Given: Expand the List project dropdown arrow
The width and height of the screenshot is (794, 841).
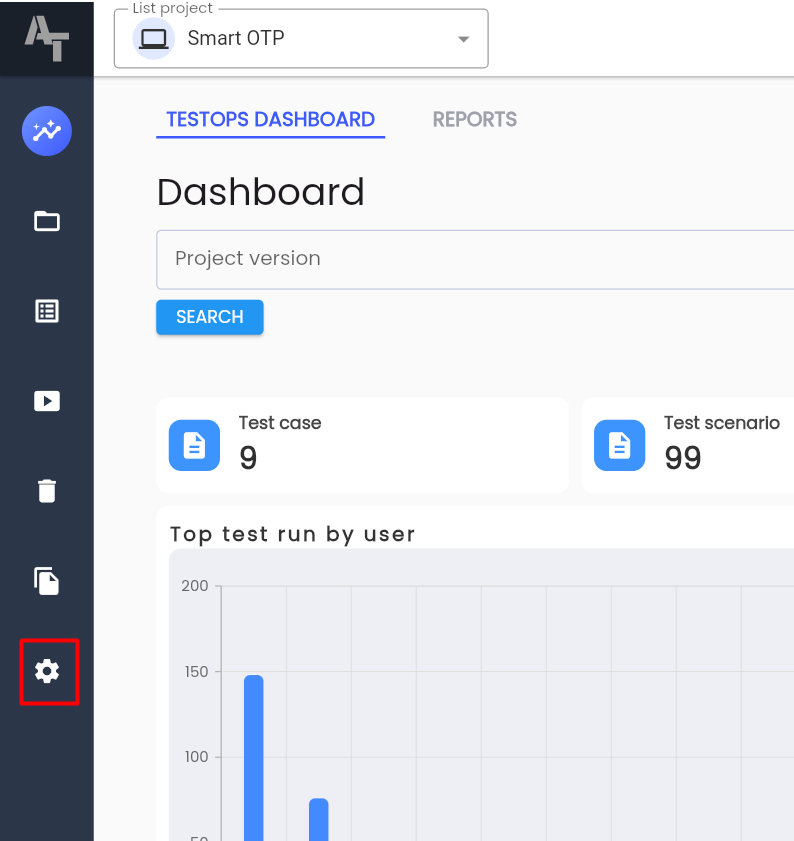Looking at the screenshot, I should pyautogui.click(x=464, y=39).
